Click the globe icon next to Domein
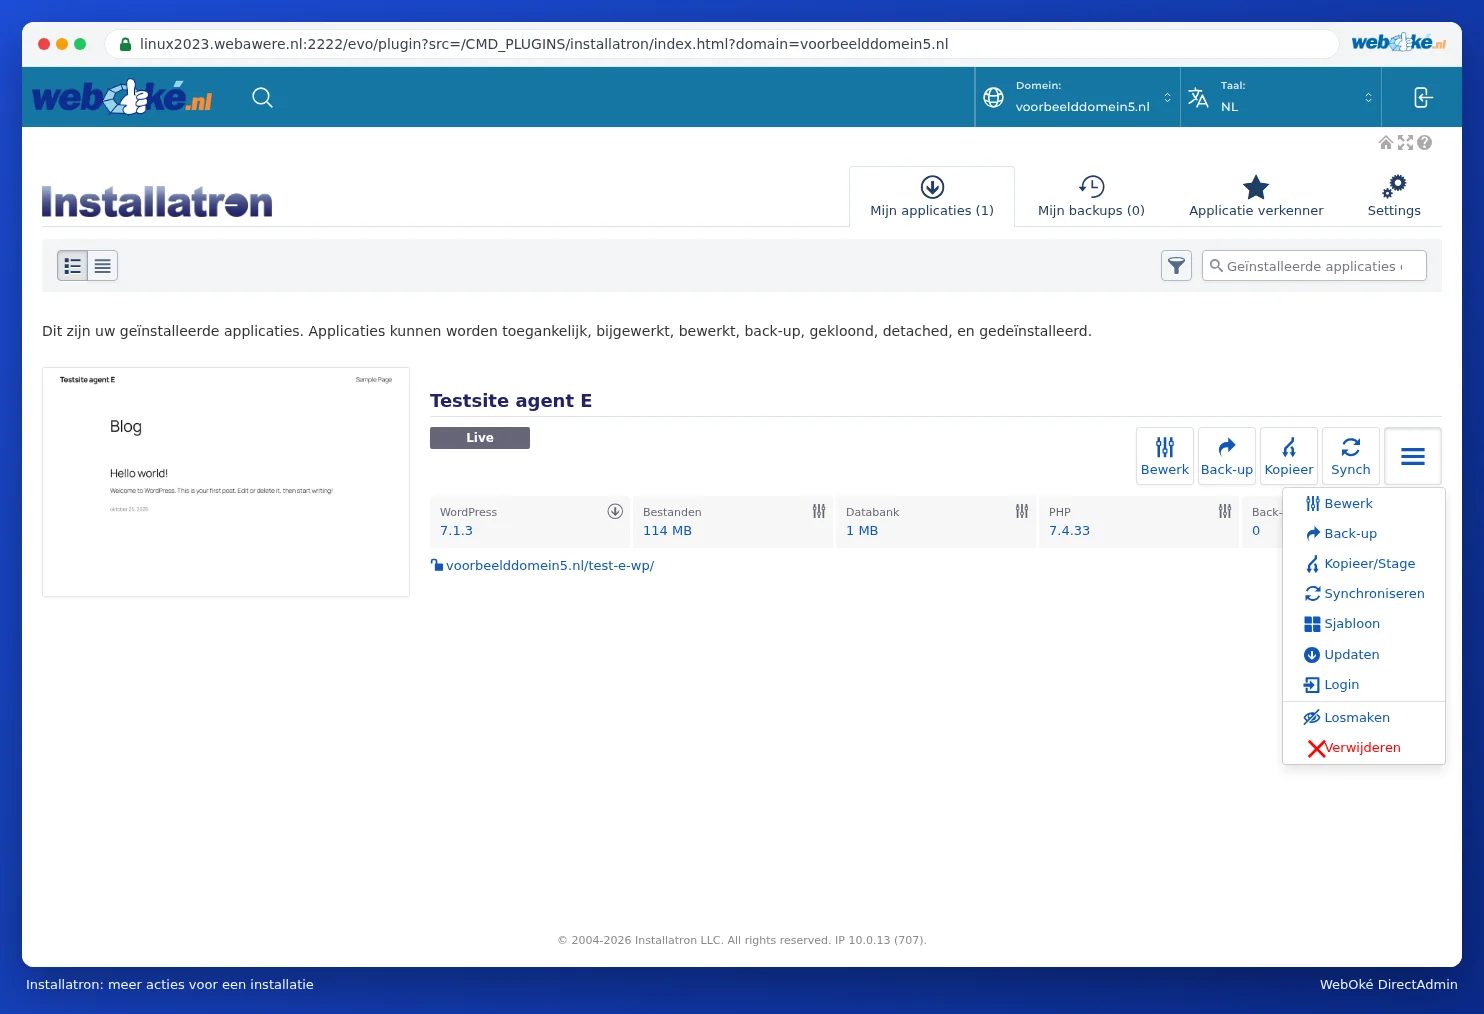 tap(993, 97)
